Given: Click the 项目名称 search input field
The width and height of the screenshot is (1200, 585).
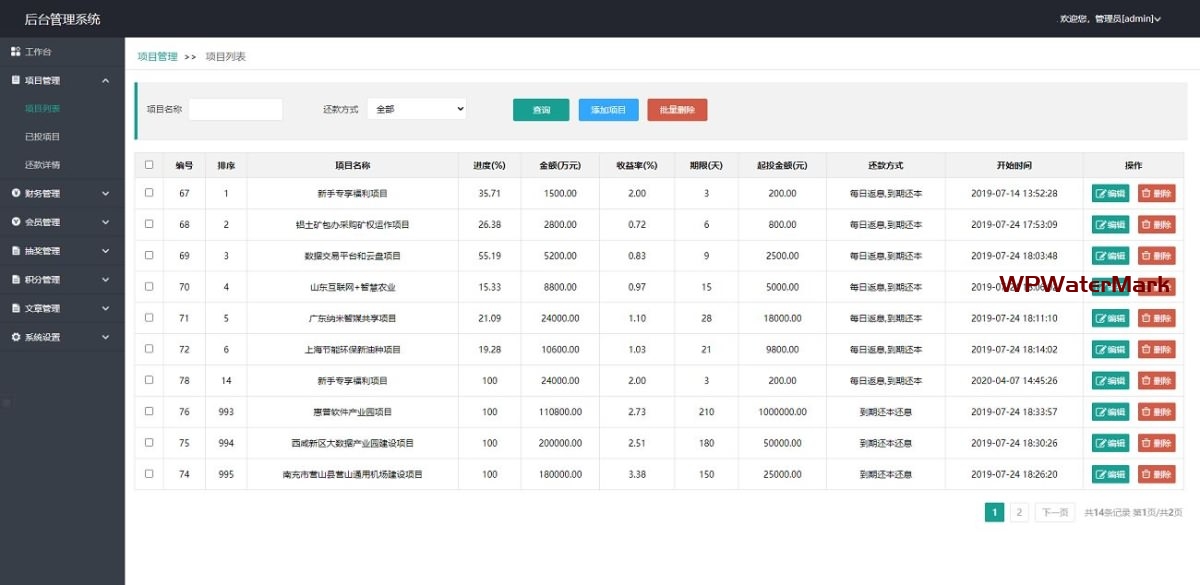Looking at the screenshot, I should [x=235, y=109].
